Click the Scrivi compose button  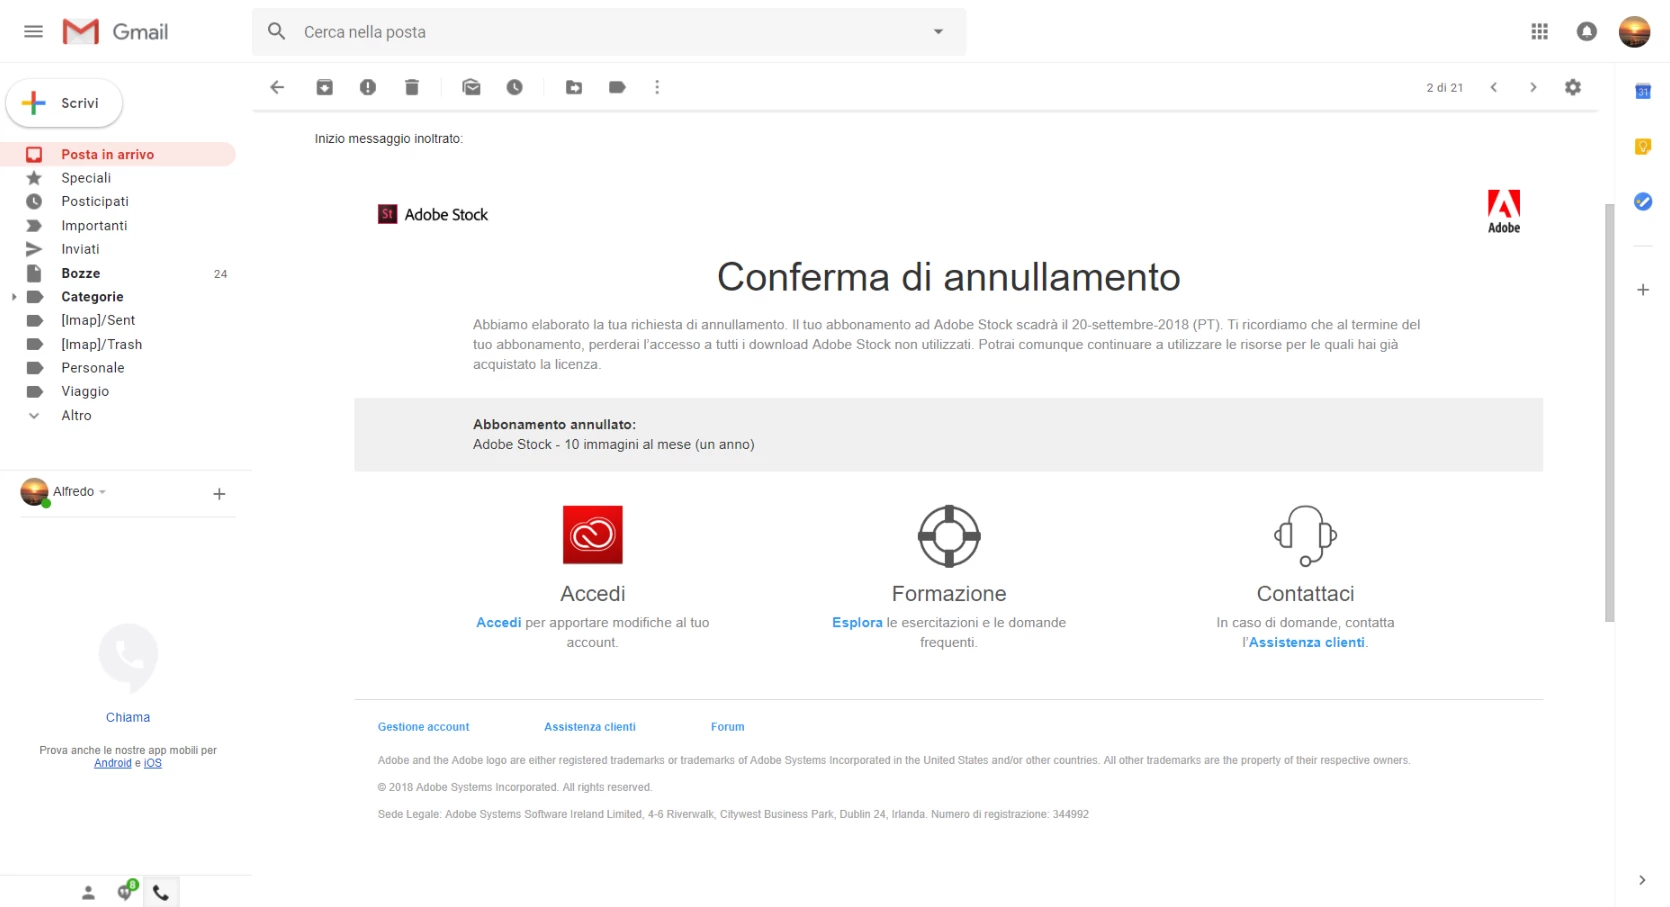(x=64, y=103)
